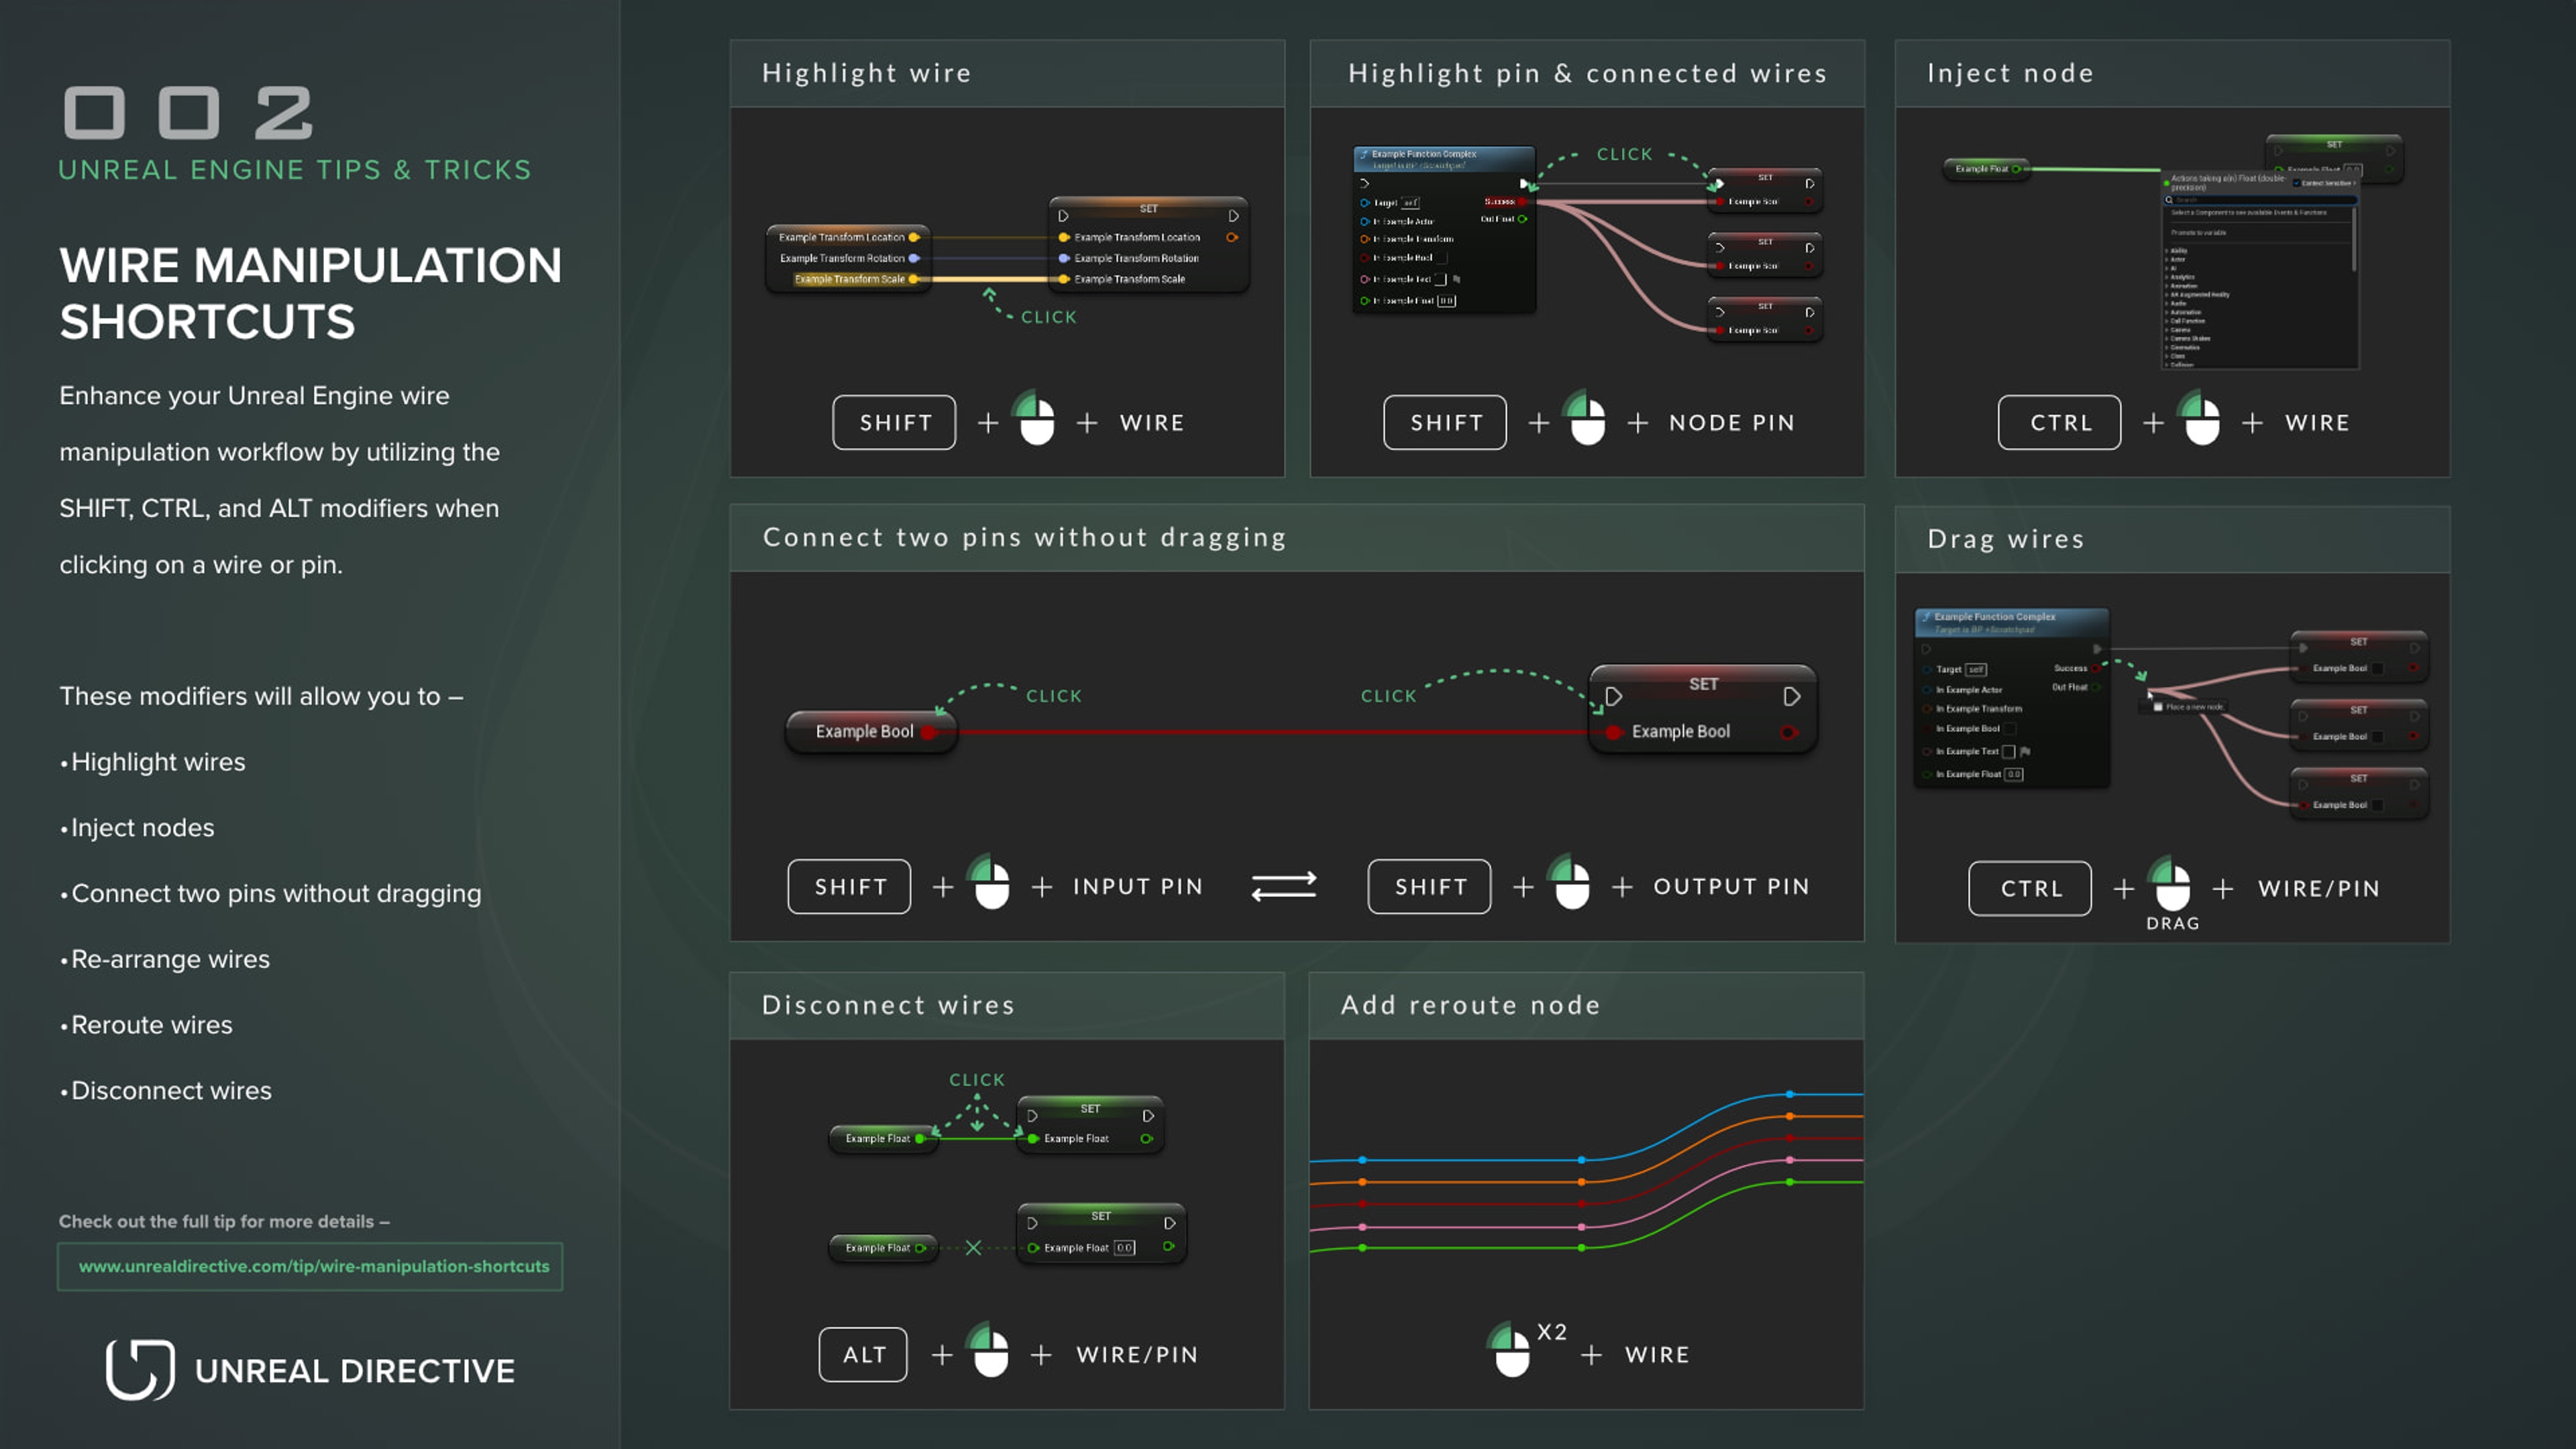2576x1449 pixels.
Task: Select 'Promote to variable' in the action menu
Action: 2199,233
